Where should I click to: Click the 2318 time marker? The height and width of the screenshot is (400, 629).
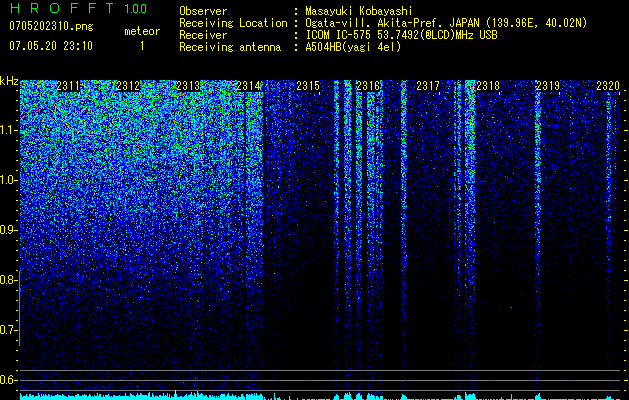488,86
